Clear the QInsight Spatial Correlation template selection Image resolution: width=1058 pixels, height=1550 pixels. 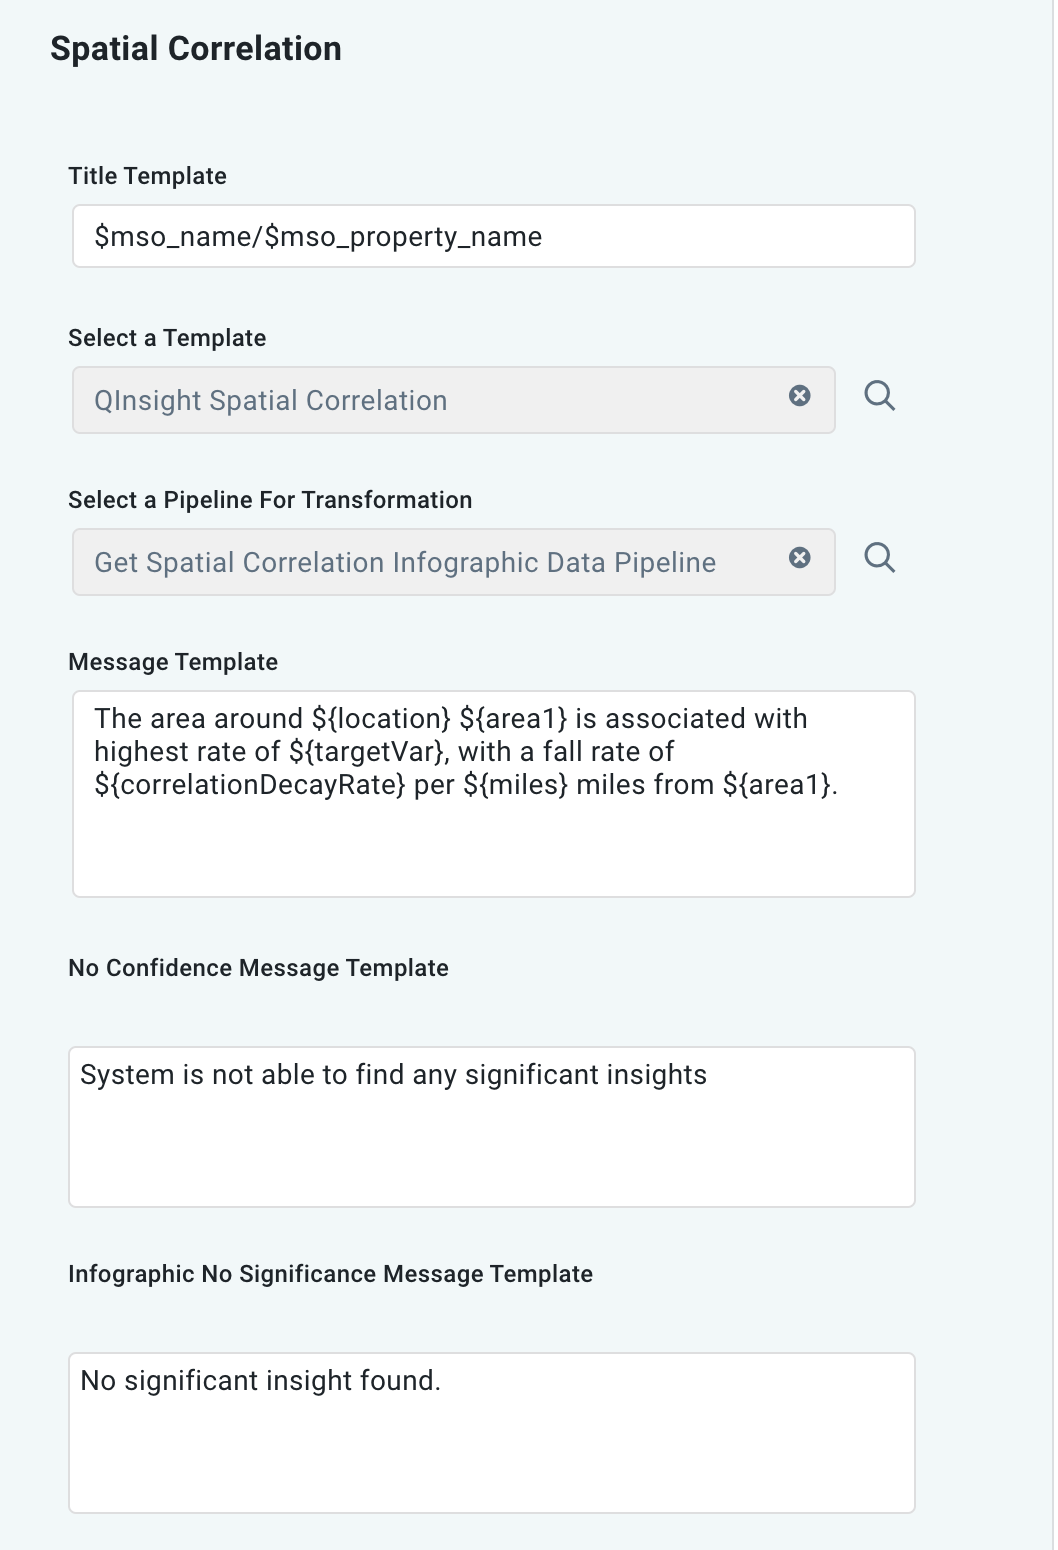(800, 397)
